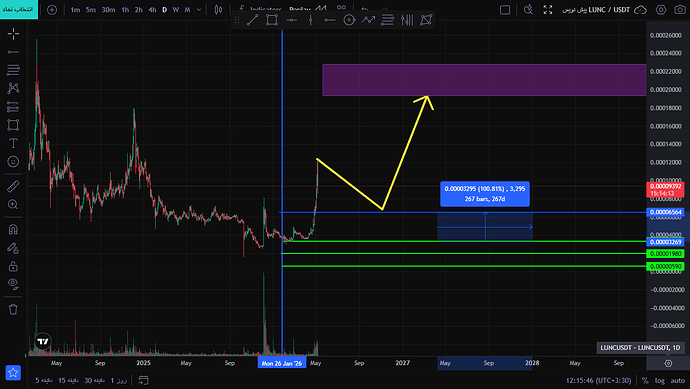Select the vertical line tool in floating toolbar

(311, 20)
